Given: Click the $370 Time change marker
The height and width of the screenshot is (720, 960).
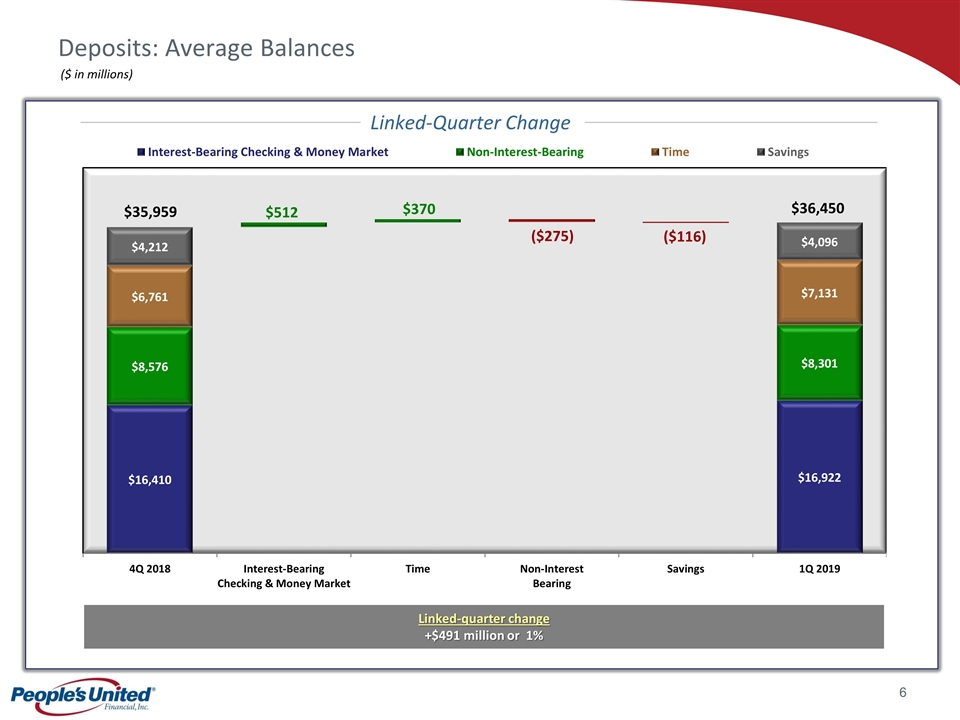Looking at the screenshot, I should tap(417, 219).
